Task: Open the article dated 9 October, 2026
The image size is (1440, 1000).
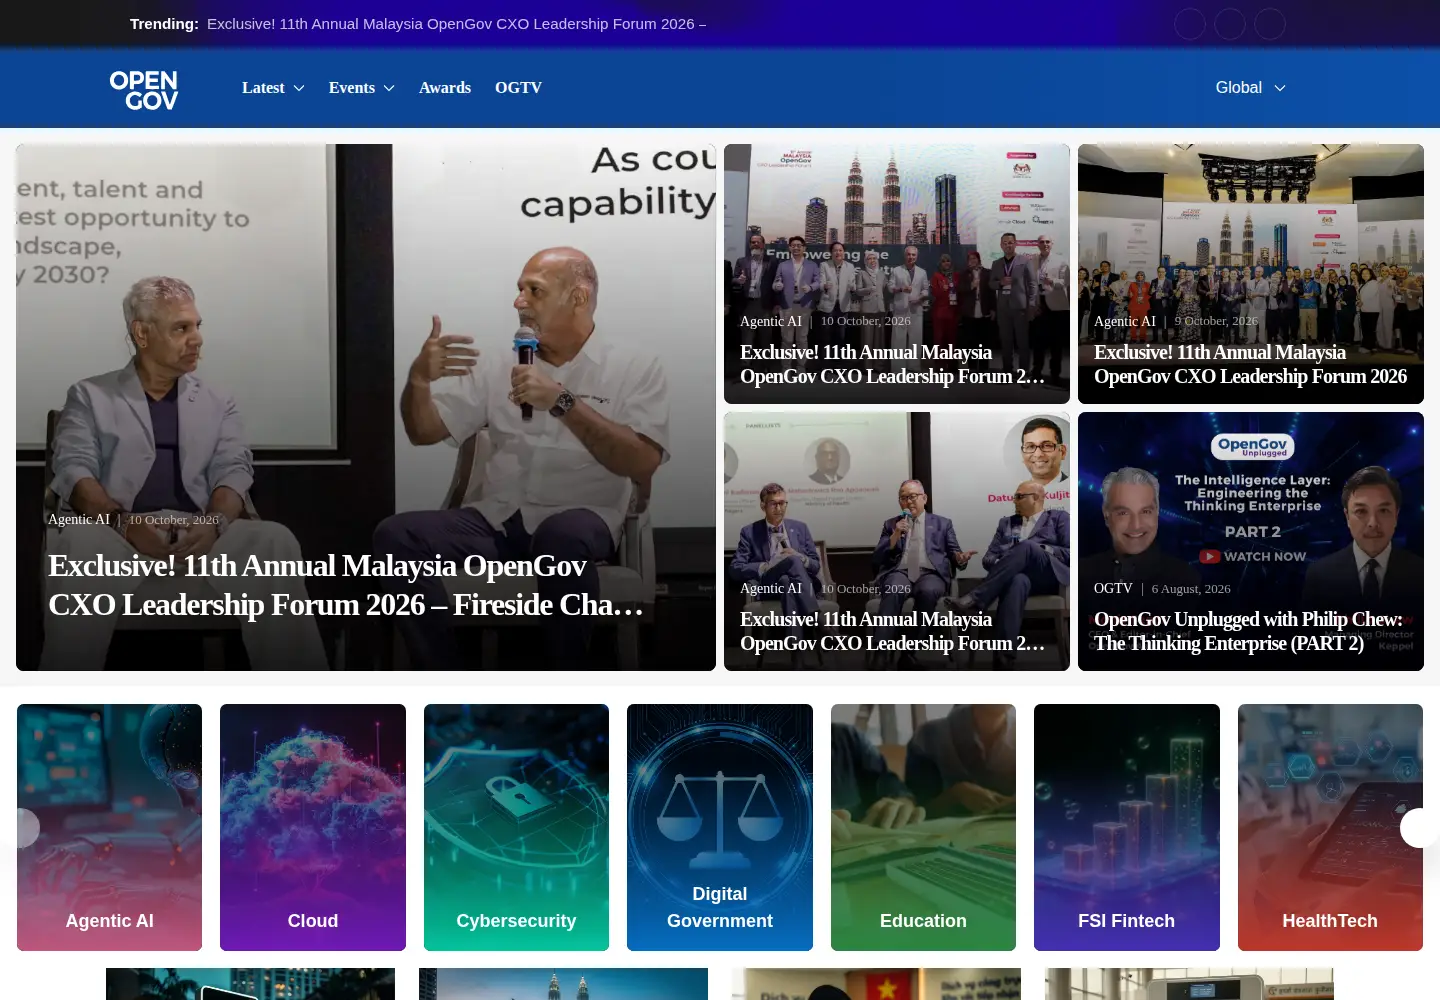Action: click(1250, 364)
